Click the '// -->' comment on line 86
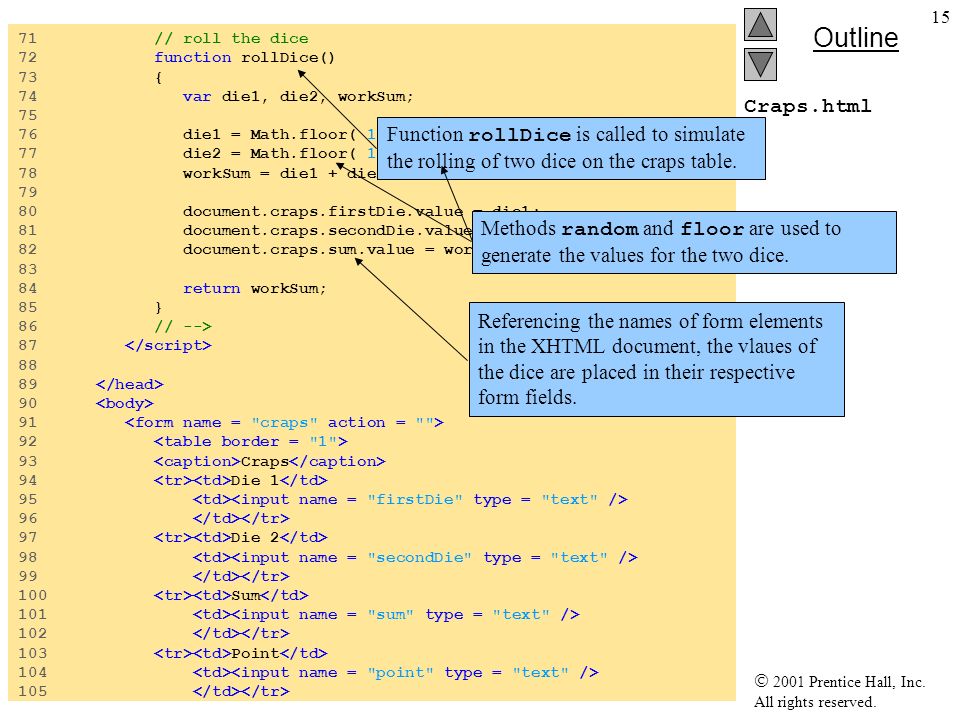This screenshot has height=720, width=960. coord(182,326)
